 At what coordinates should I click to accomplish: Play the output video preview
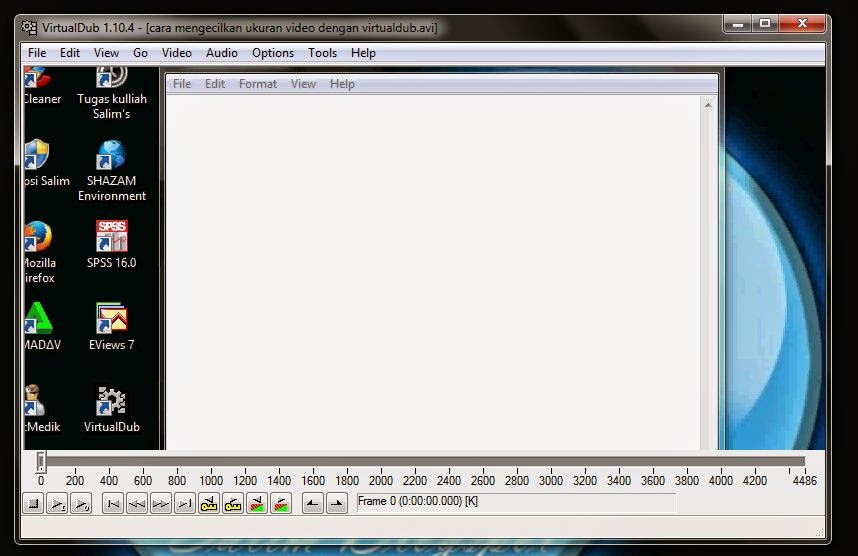click(81, 503)
